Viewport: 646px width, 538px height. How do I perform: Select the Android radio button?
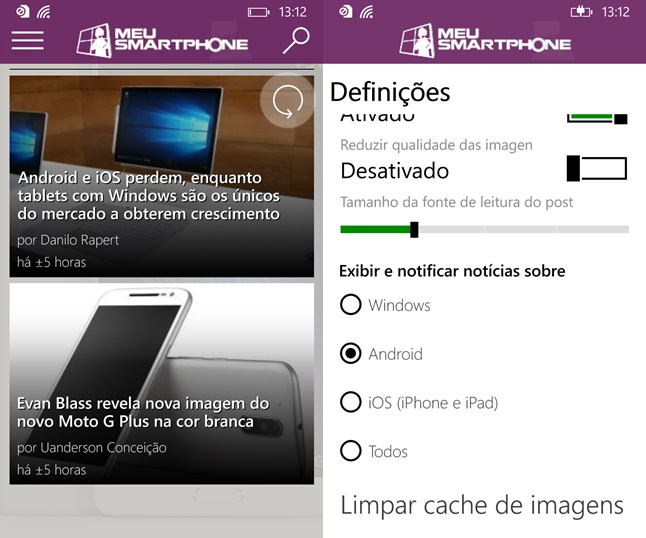(x=351, y=353)
